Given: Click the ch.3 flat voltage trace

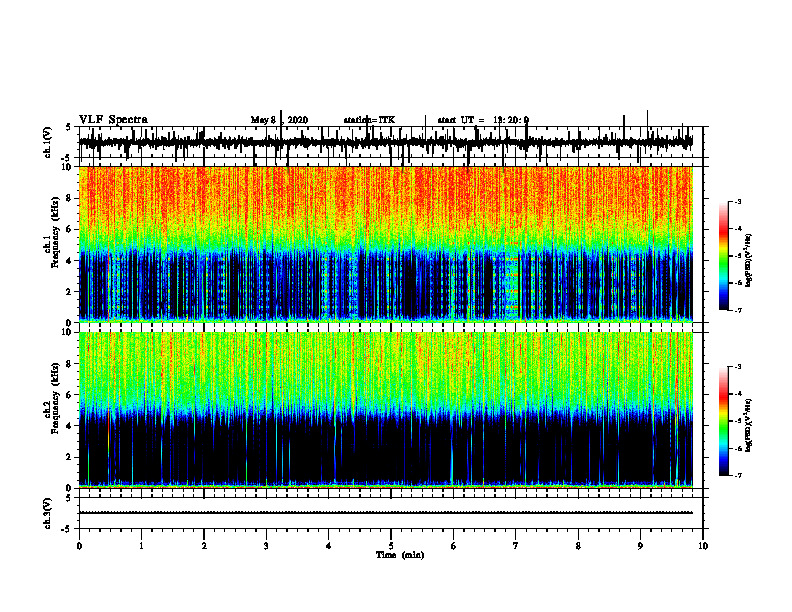Looking at the screenshot, I should click(x=386, y=513).
